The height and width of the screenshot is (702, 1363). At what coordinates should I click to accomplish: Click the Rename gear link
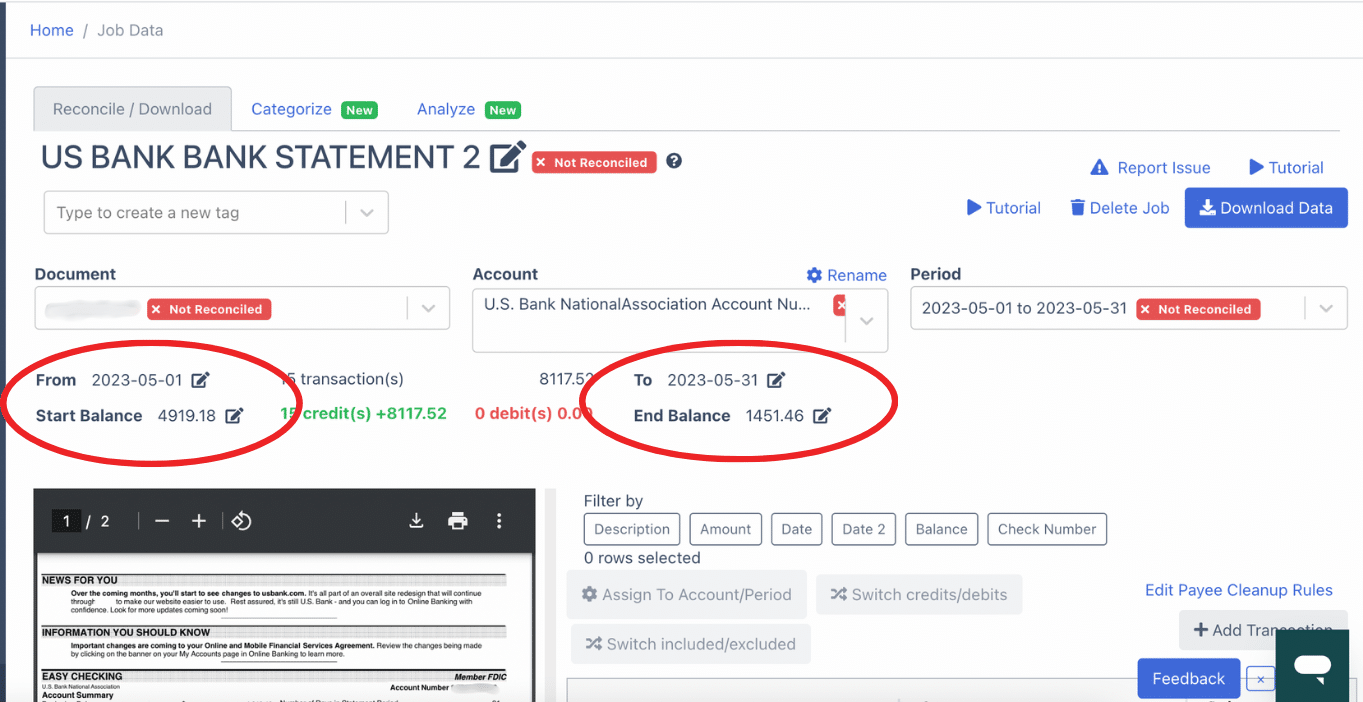click(846, 275)
